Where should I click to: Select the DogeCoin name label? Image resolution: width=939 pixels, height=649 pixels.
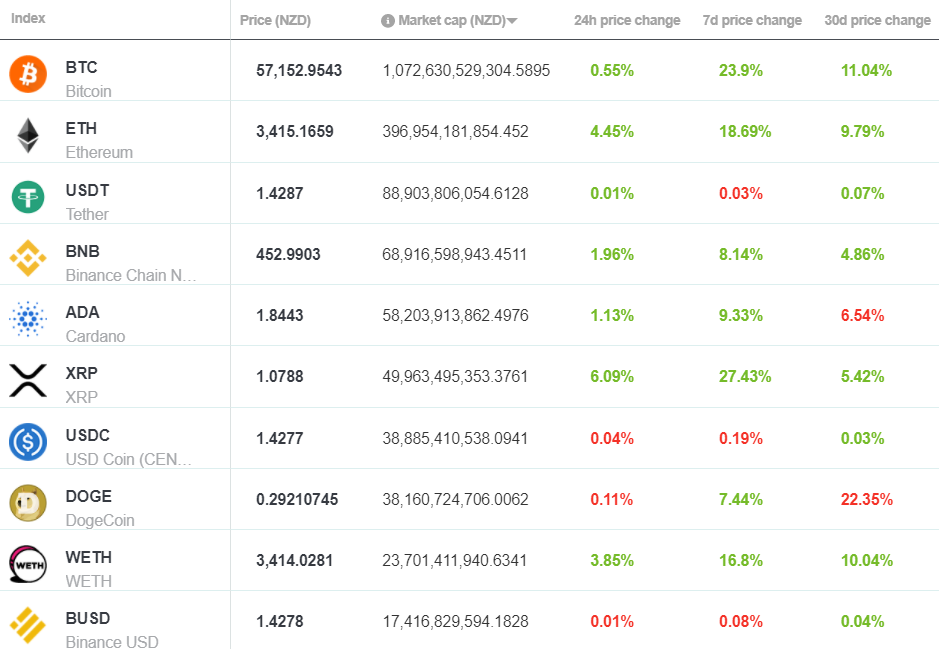100,520
